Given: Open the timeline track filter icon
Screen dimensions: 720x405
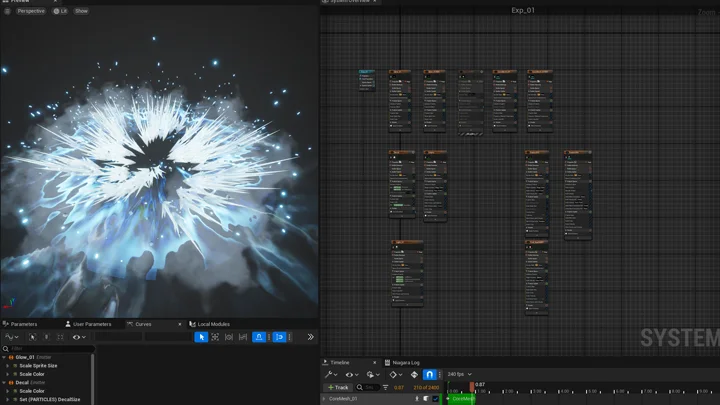Looking at the screenshot, I should 385,388.
